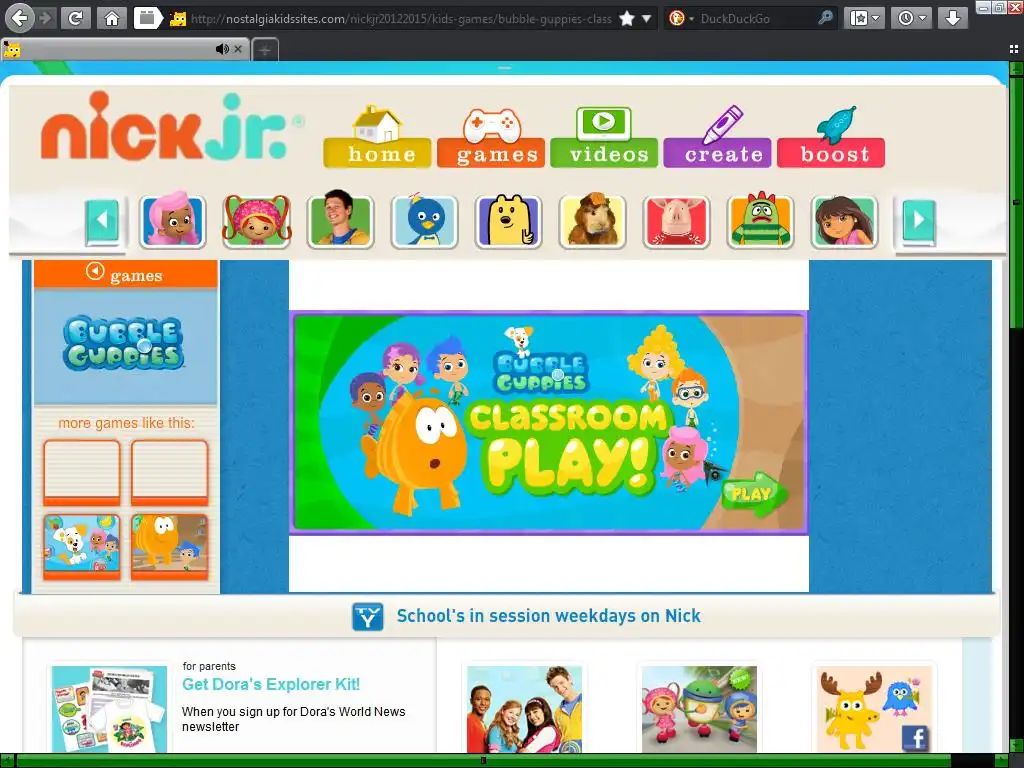Select the Wow Wow Wubbzy yellow icon
Viewport: 1024px width, 768px height.
508,221
